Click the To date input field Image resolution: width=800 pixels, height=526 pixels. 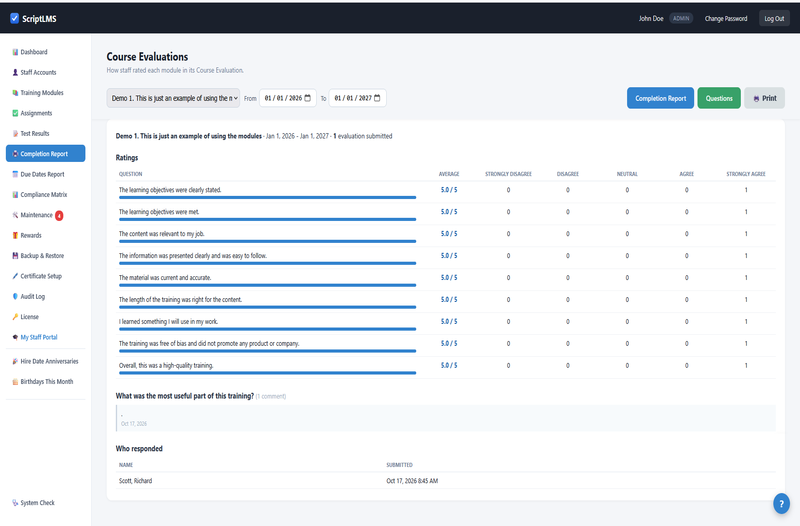click(x=357, y=98)
